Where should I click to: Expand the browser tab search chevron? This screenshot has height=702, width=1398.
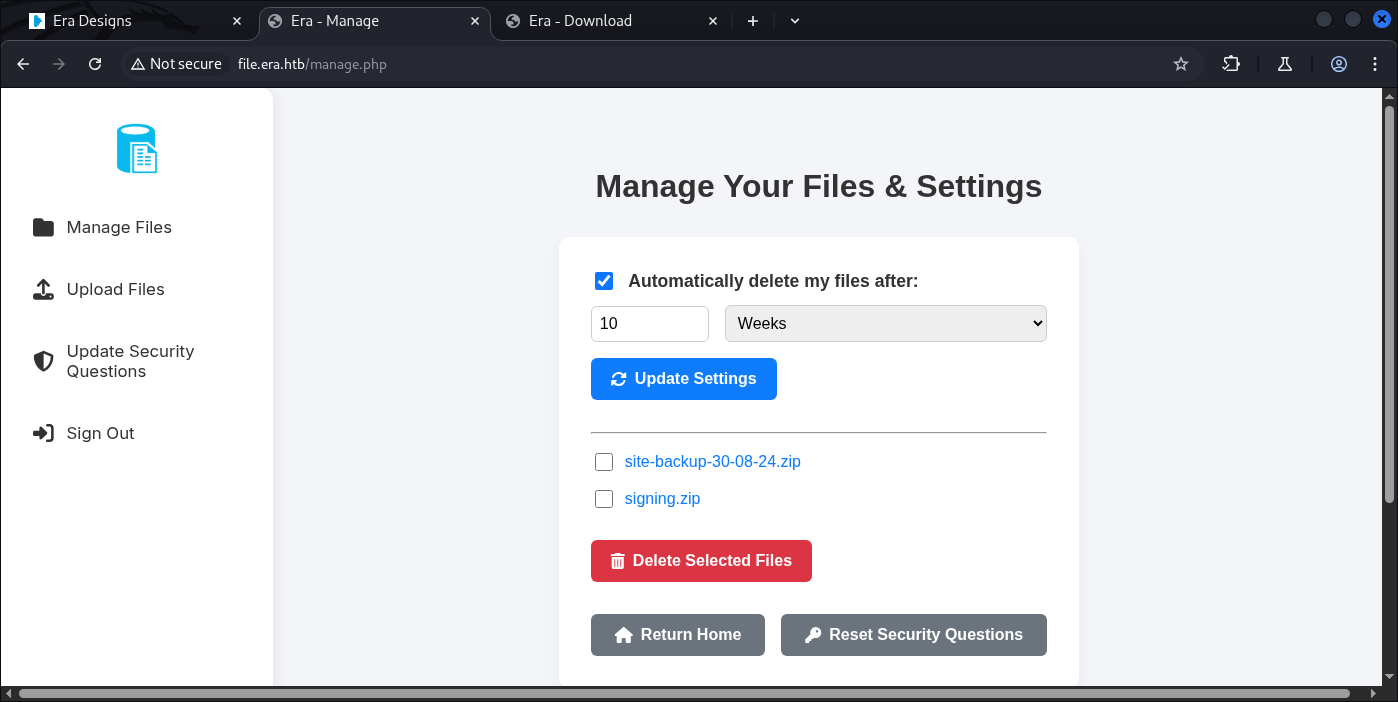(x=795, y=21)
